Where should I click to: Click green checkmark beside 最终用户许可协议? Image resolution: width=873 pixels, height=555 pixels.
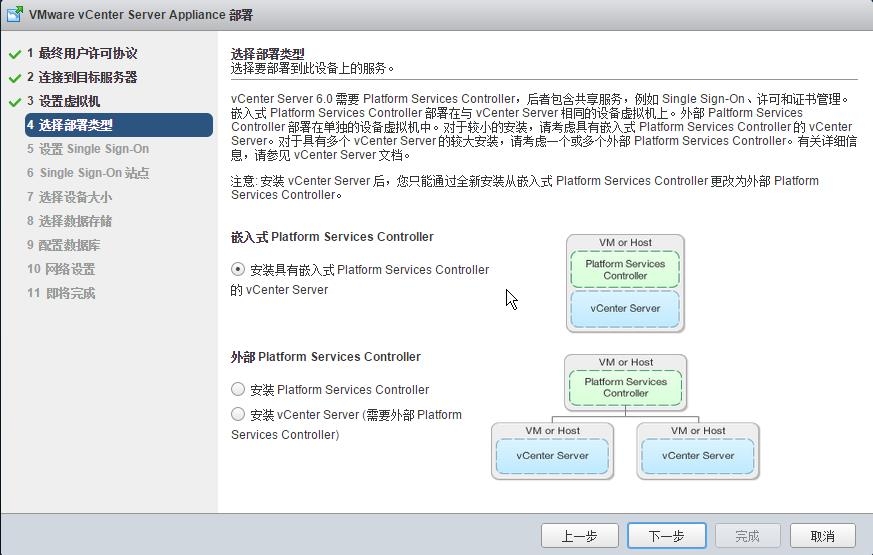pyautogui.click(x=15, y=55)
